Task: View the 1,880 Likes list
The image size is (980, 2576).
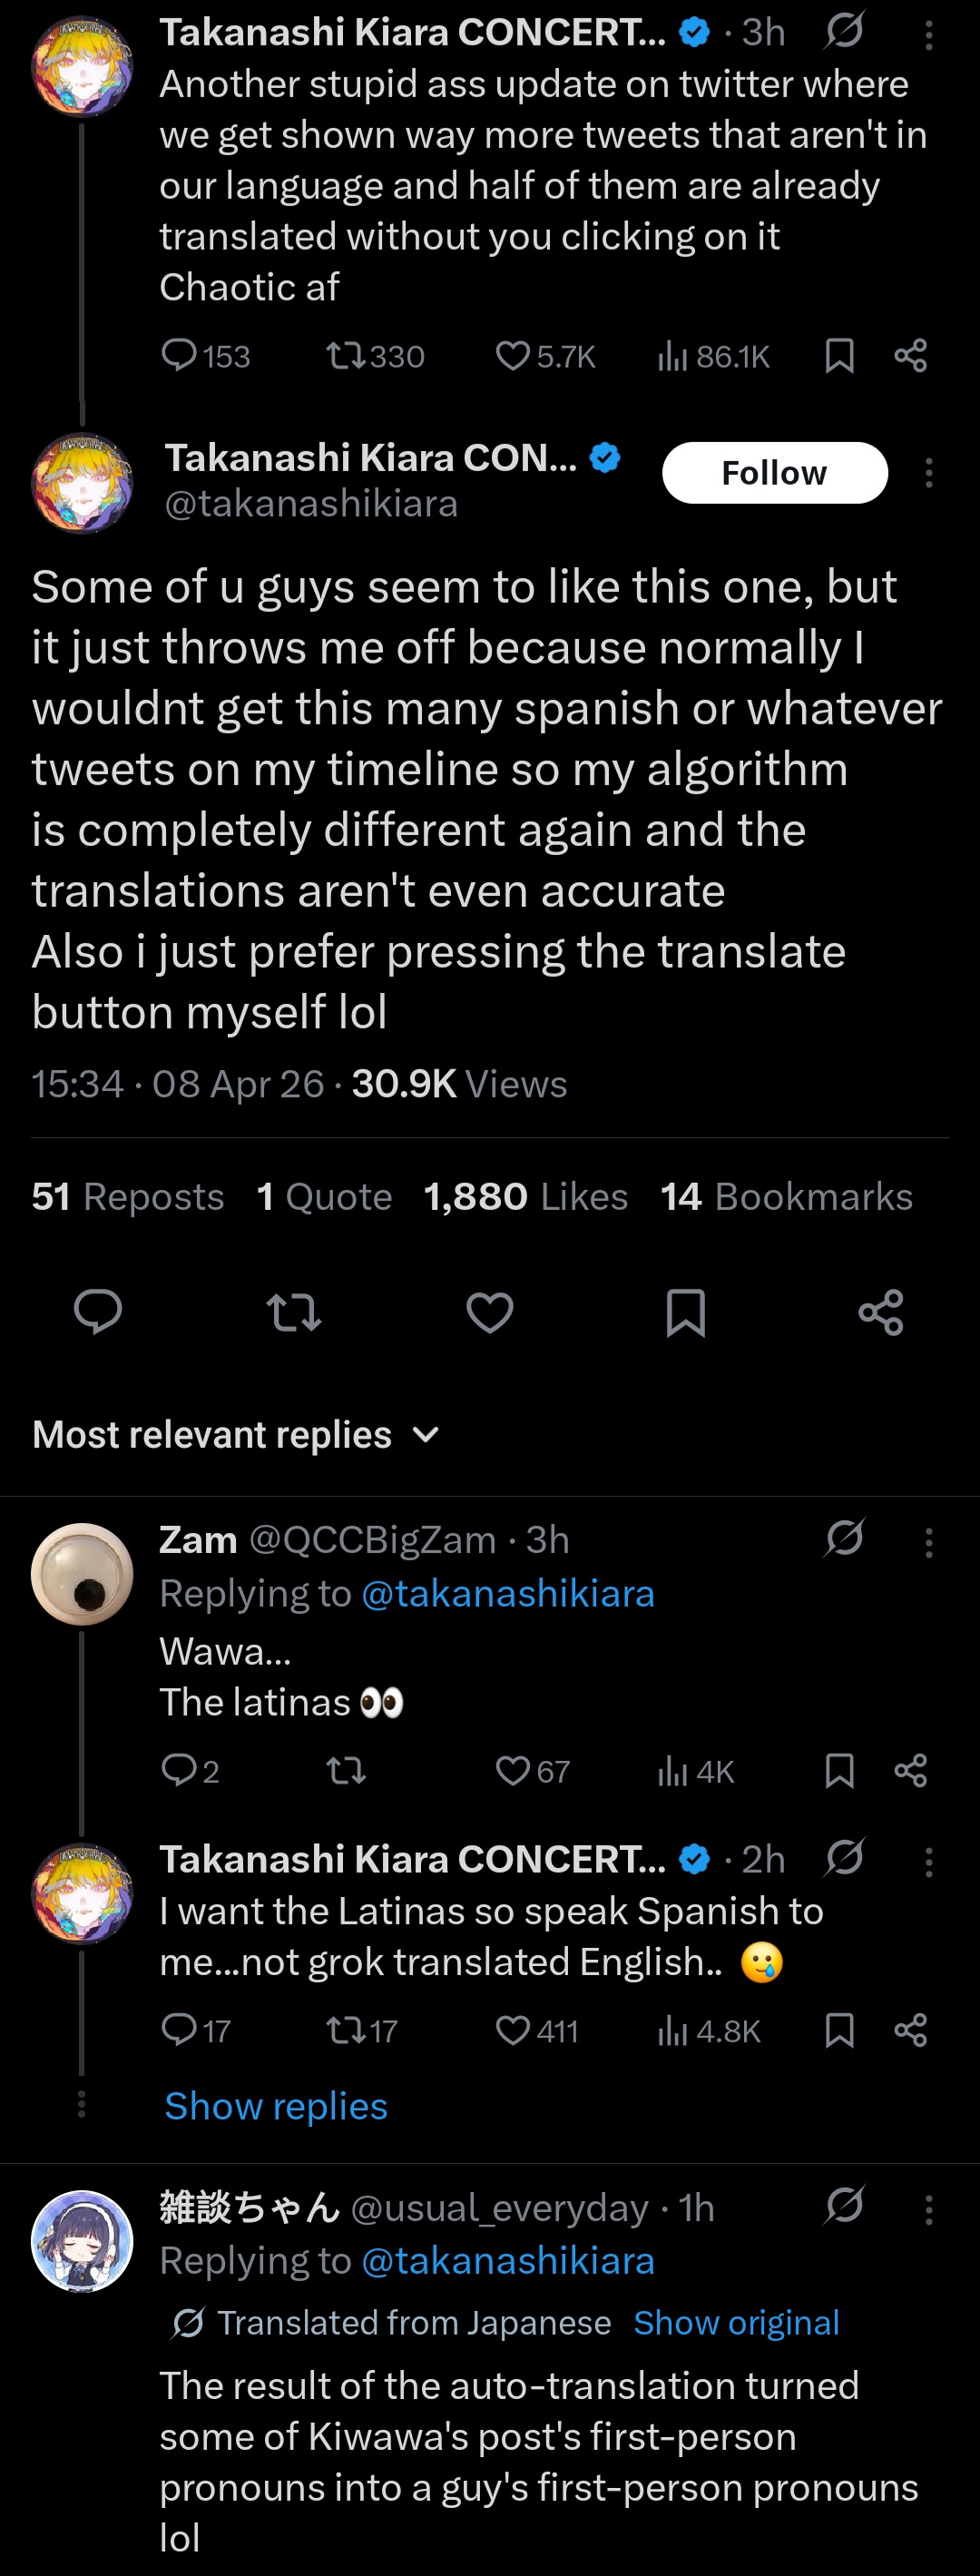Action: tap(525, 1197)
